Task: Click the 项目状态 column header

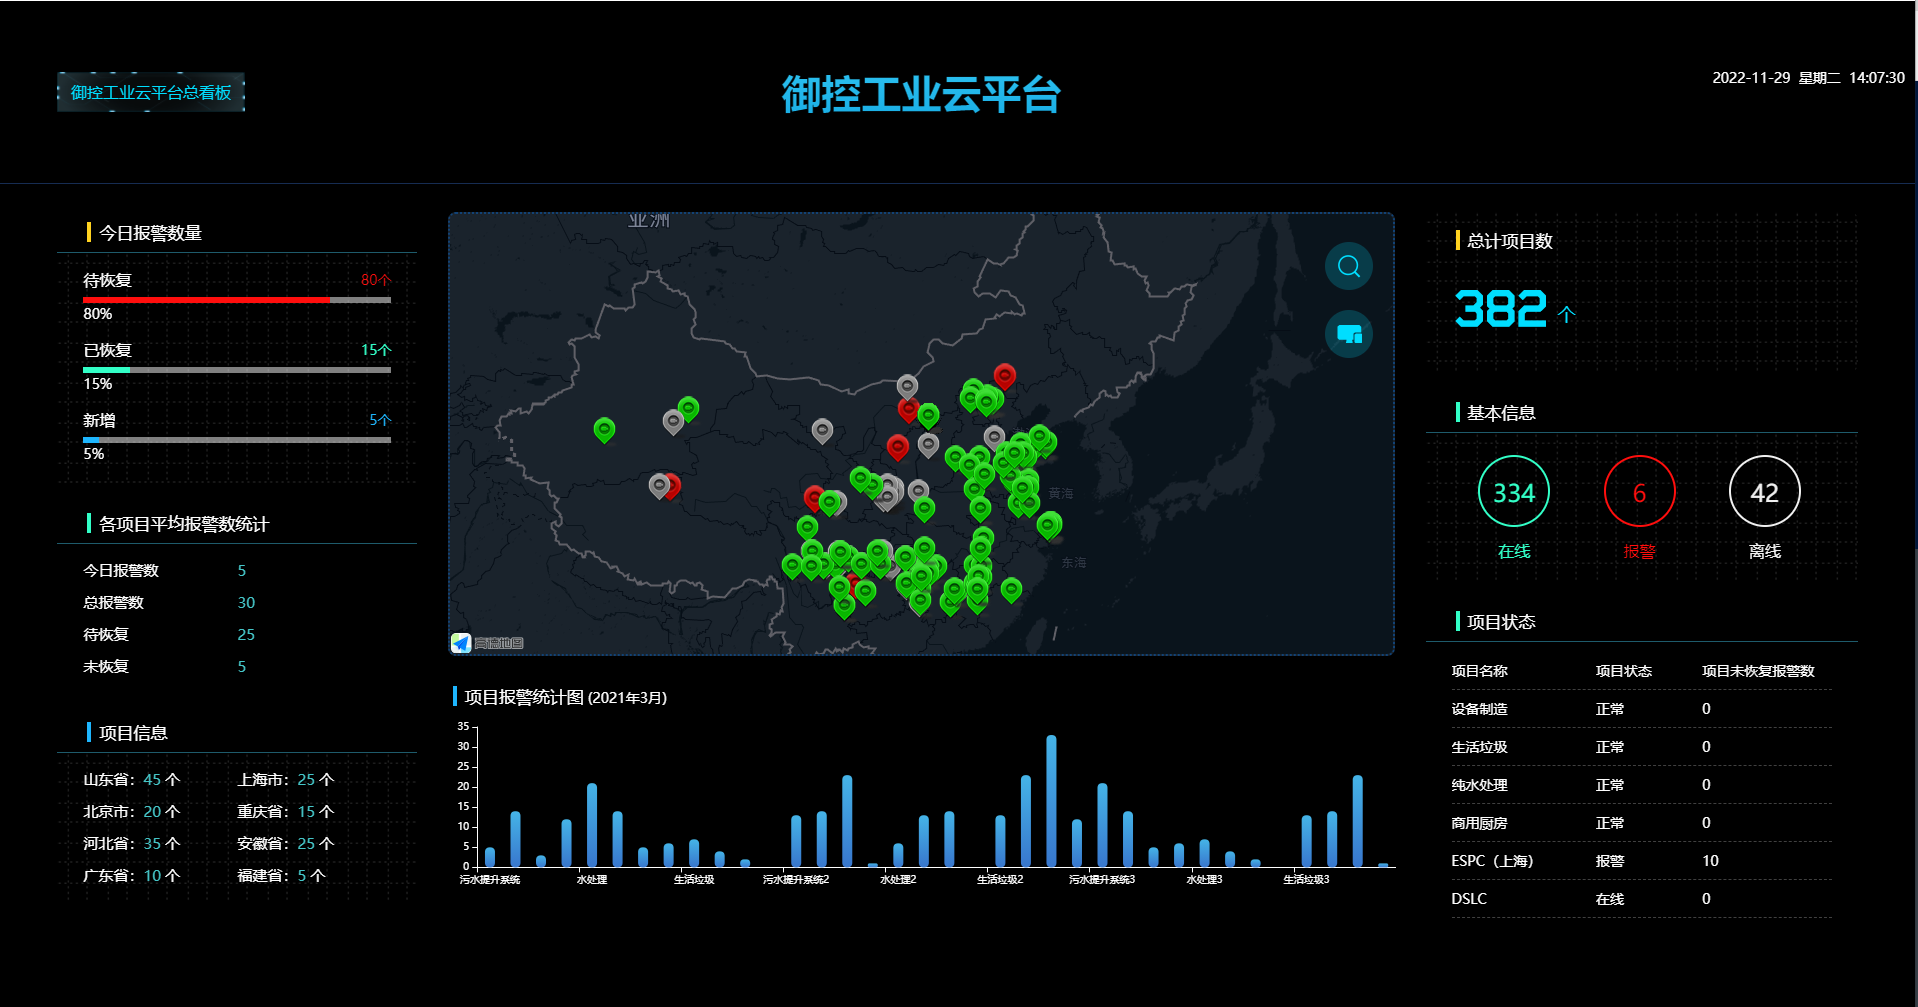Action: coord(1623,671)
